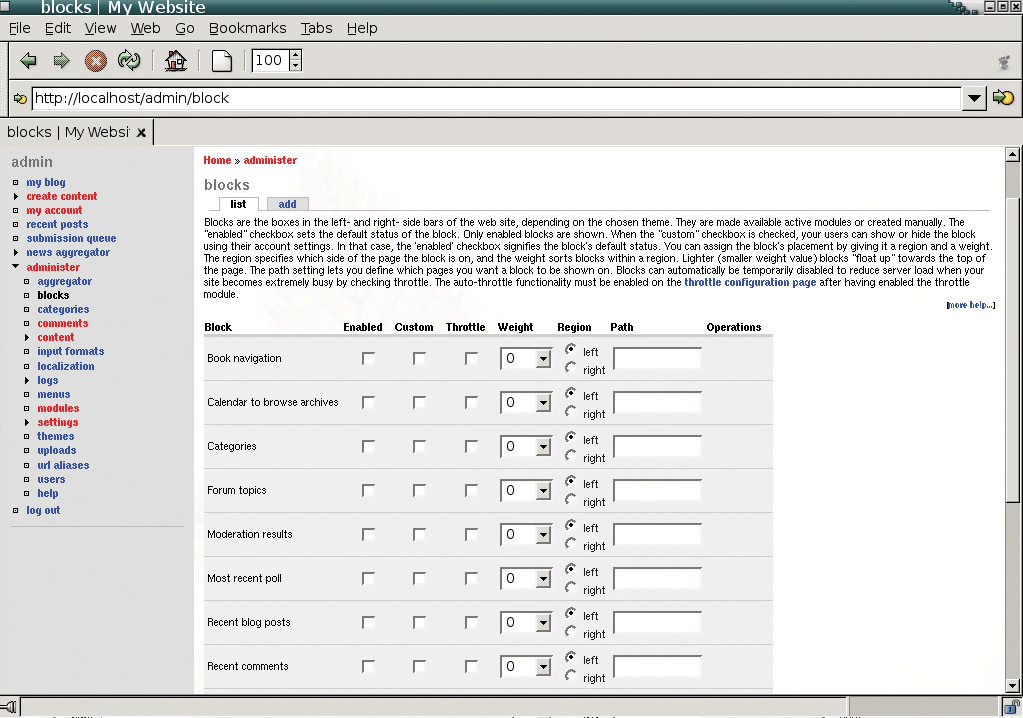Click the scroll down arrow button

pos(1012,685)
